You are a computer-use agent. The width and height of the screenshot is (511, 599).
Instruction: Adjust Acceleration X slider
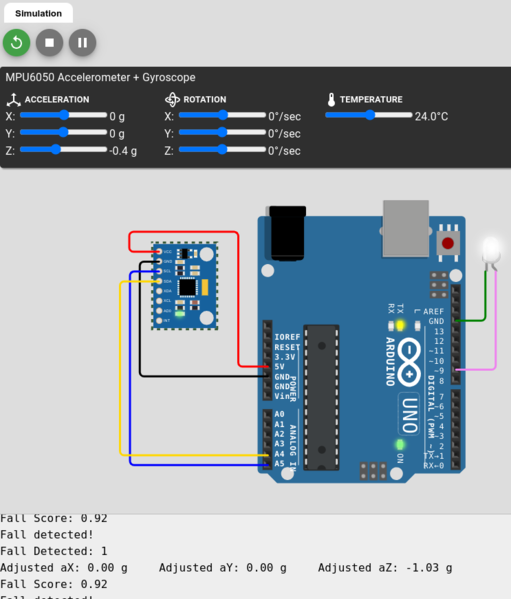tap(63, 115)
